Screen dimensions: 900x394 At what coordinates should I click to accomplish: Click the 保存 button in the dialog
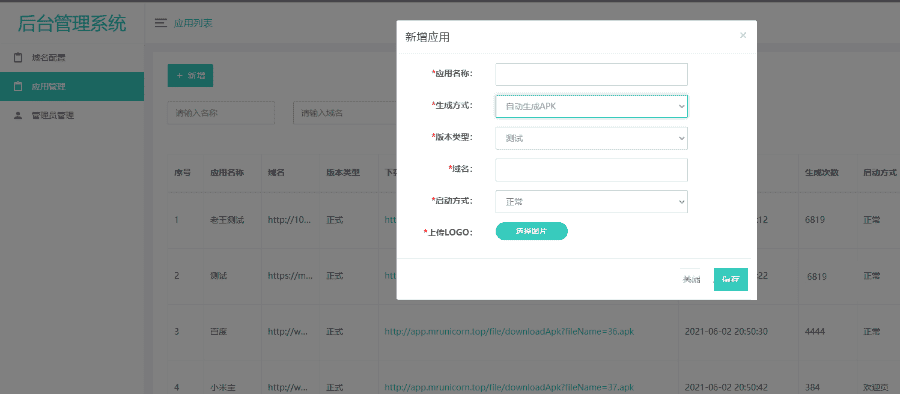(731, 280)
